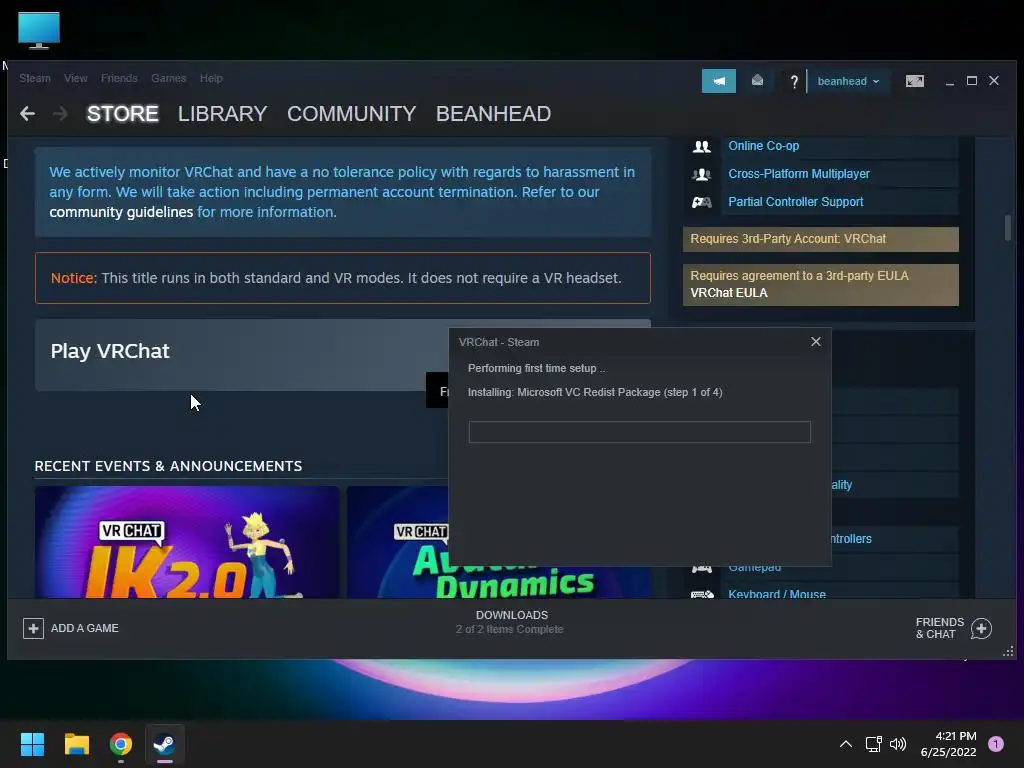
Task: Open the BEANHEAD profile tab
Action: tap(494, 114)
